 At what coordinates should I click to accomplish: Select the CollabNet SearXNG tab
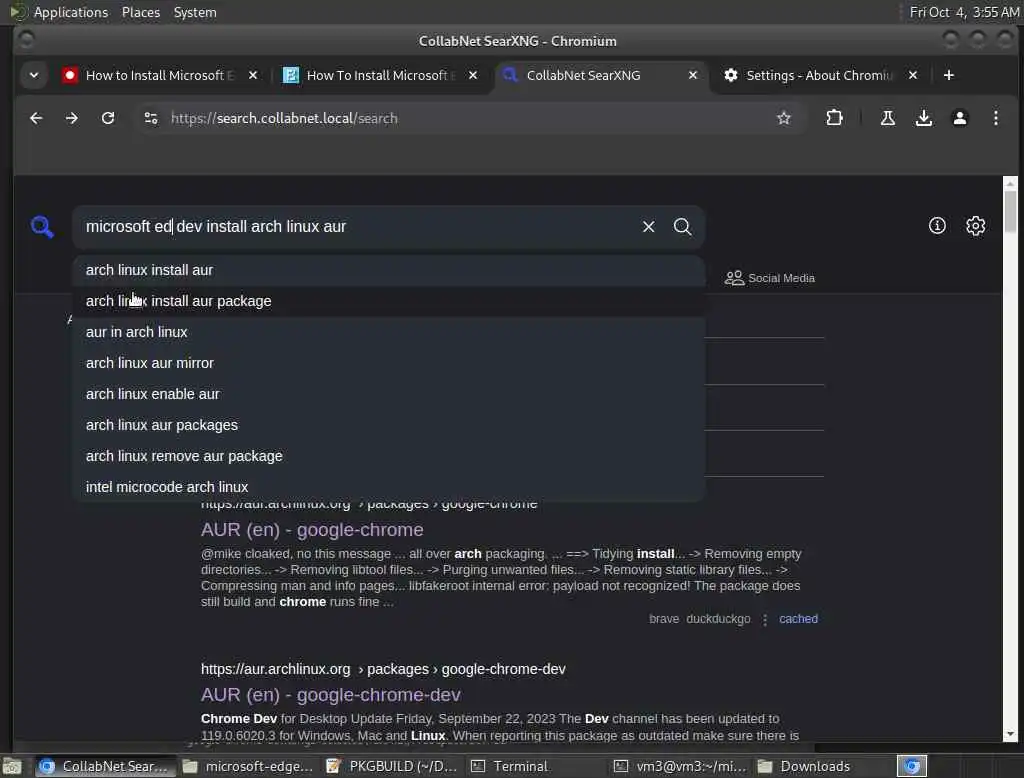tap(583, 75)
